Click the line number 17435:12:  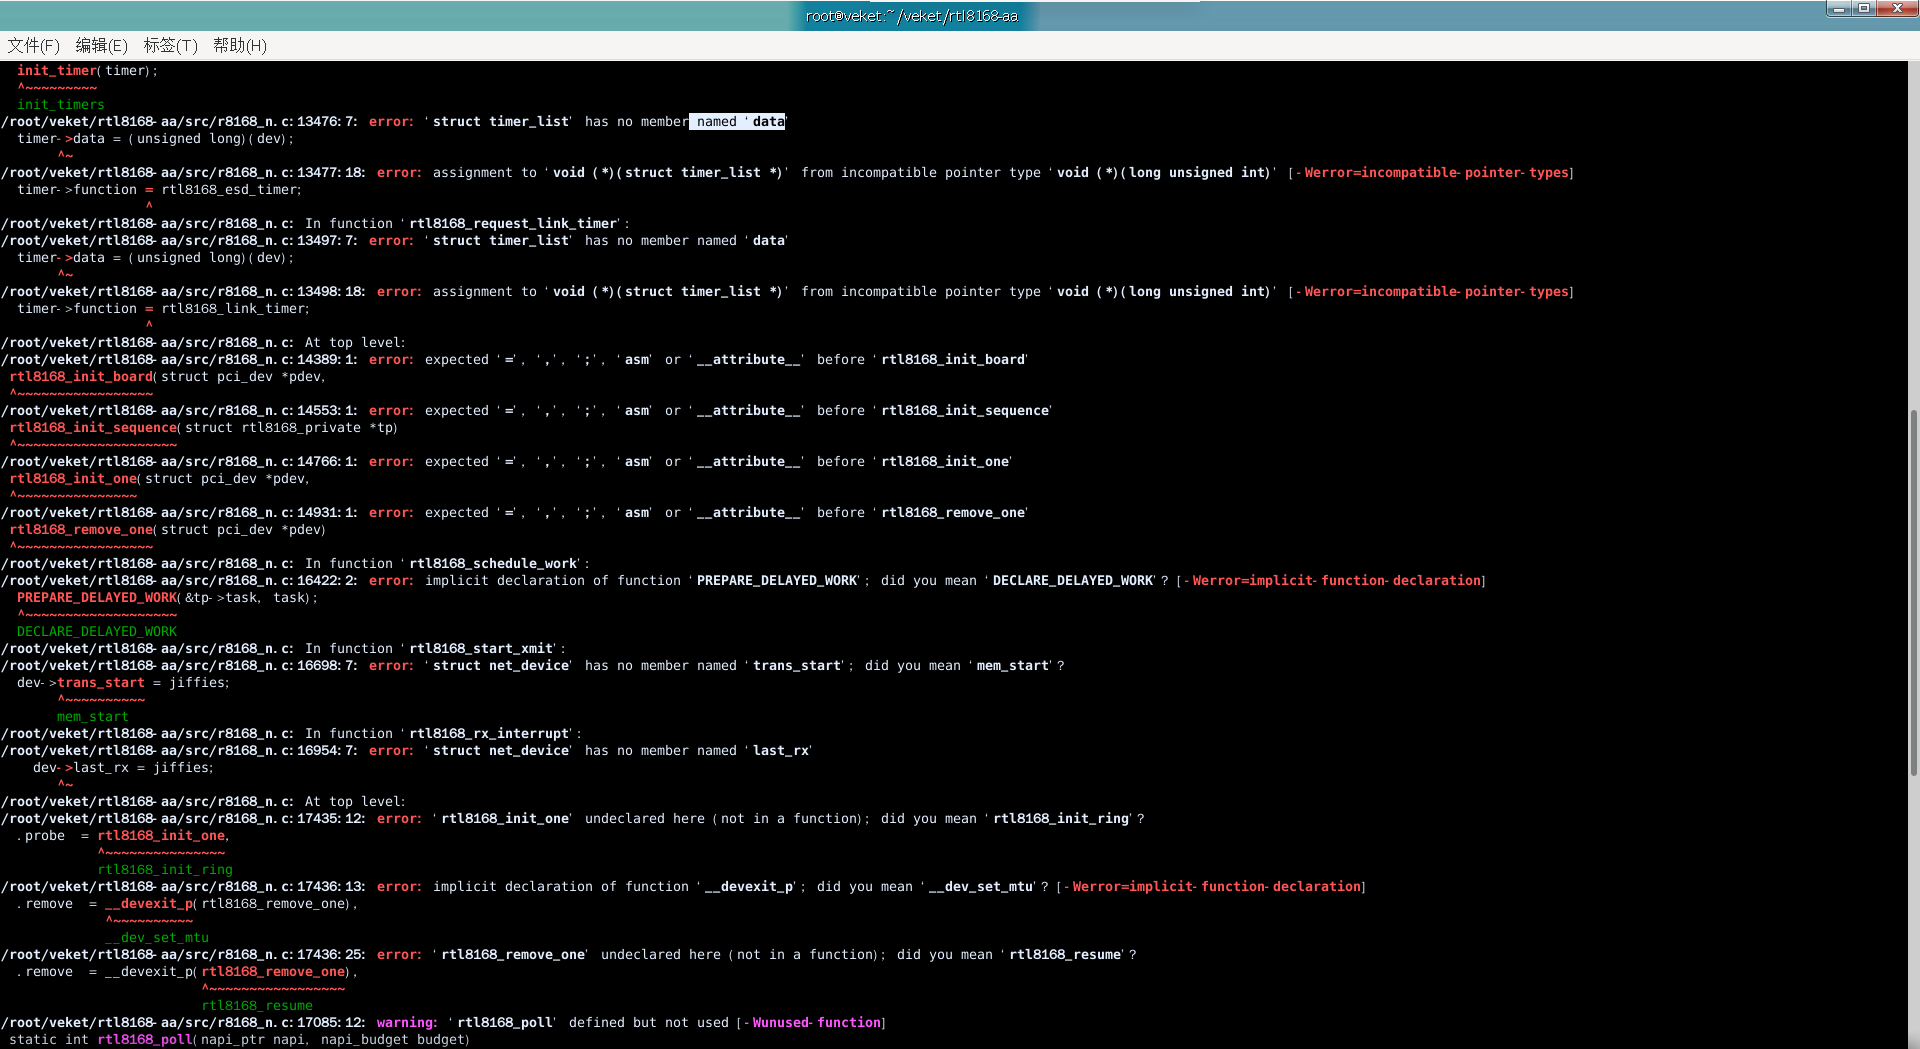[331, 819]
